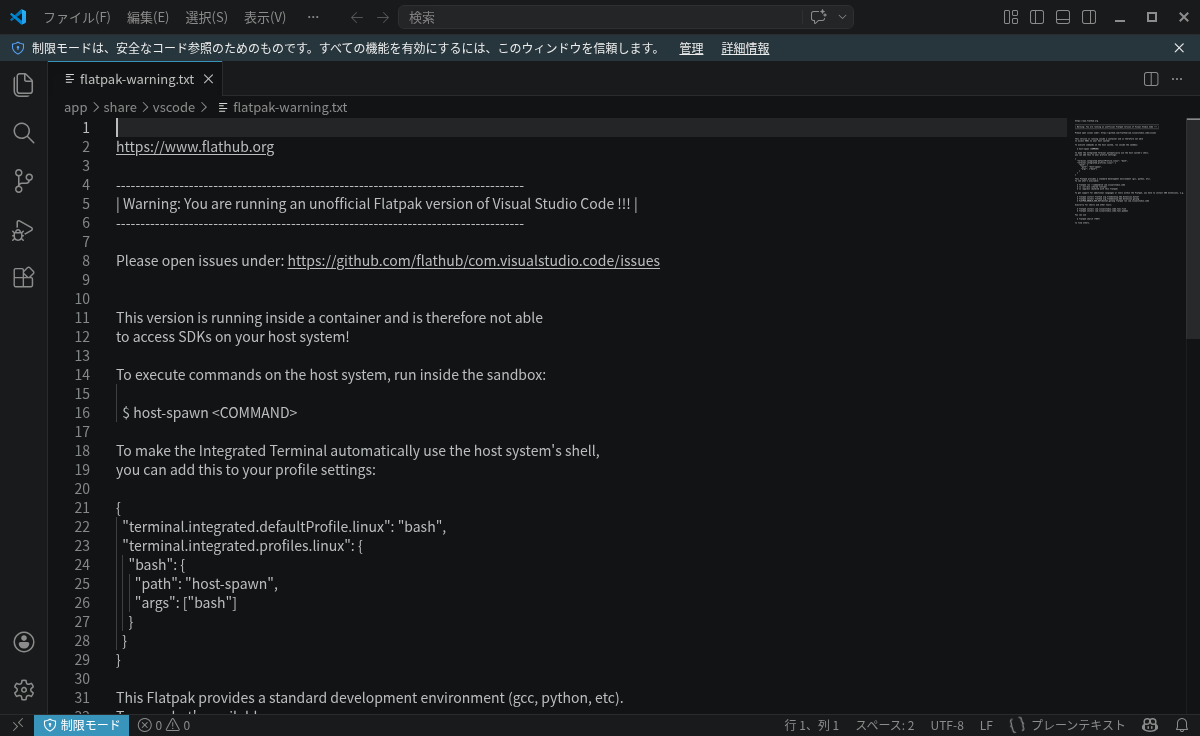The image size is (1200, 736).
Task: Open the Extensions view
Action: [23, 278]
